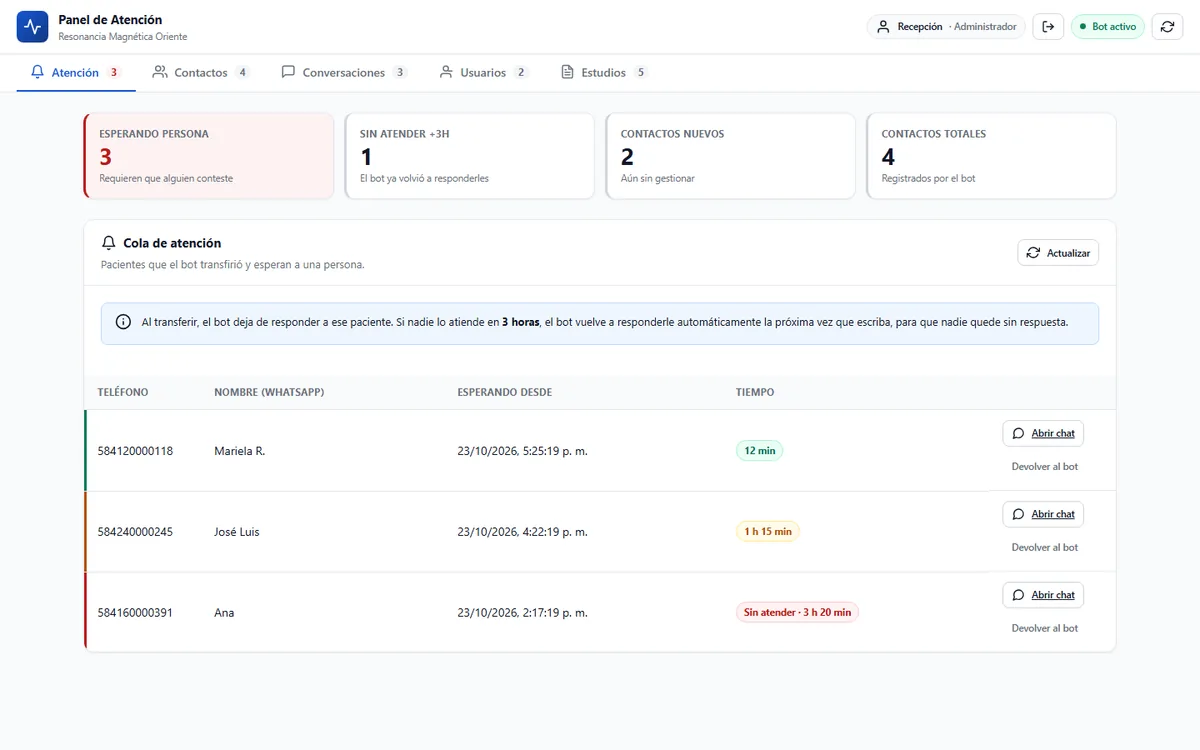Click the bell icon beside Cola de atención
Viewport: 1200px width, 750px height.
(109, 243)
